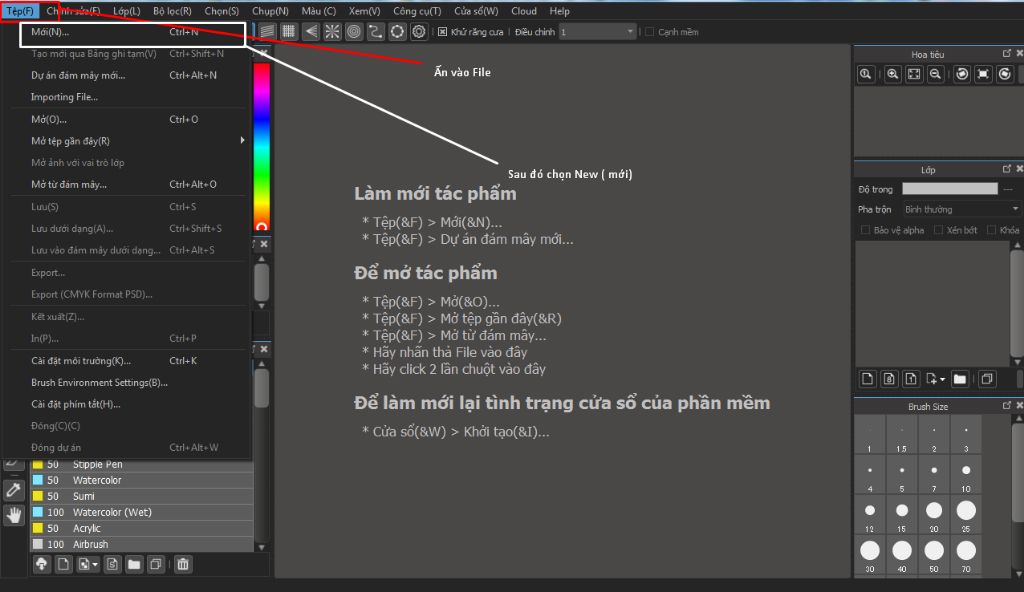Select the ellipse snap icon
Screen dimensions: 1024x592
click(x=397, y=31)
